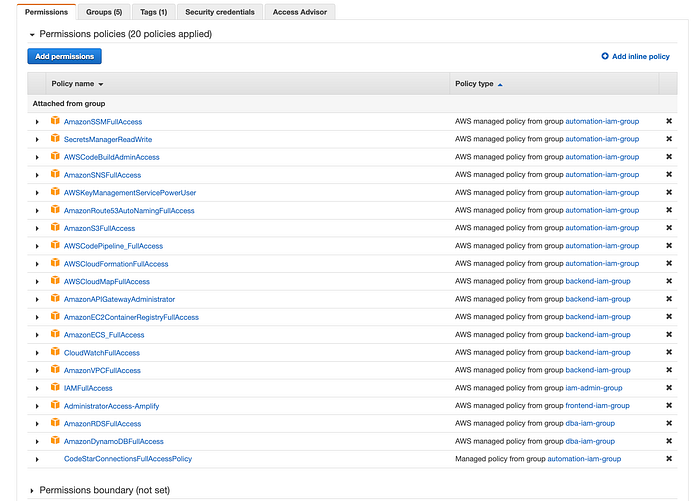Detach AmazonS3FullAccess using its X icon
The width and height of the screenshot is (700, 501).
point(669,228)
